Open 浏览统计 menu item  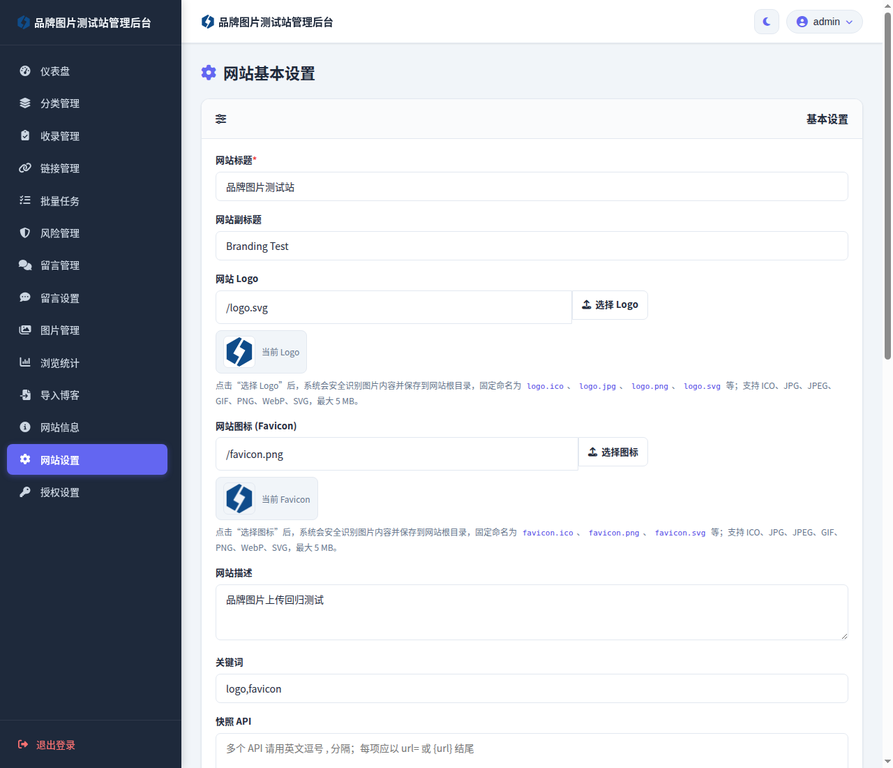(x=87, y=363)
